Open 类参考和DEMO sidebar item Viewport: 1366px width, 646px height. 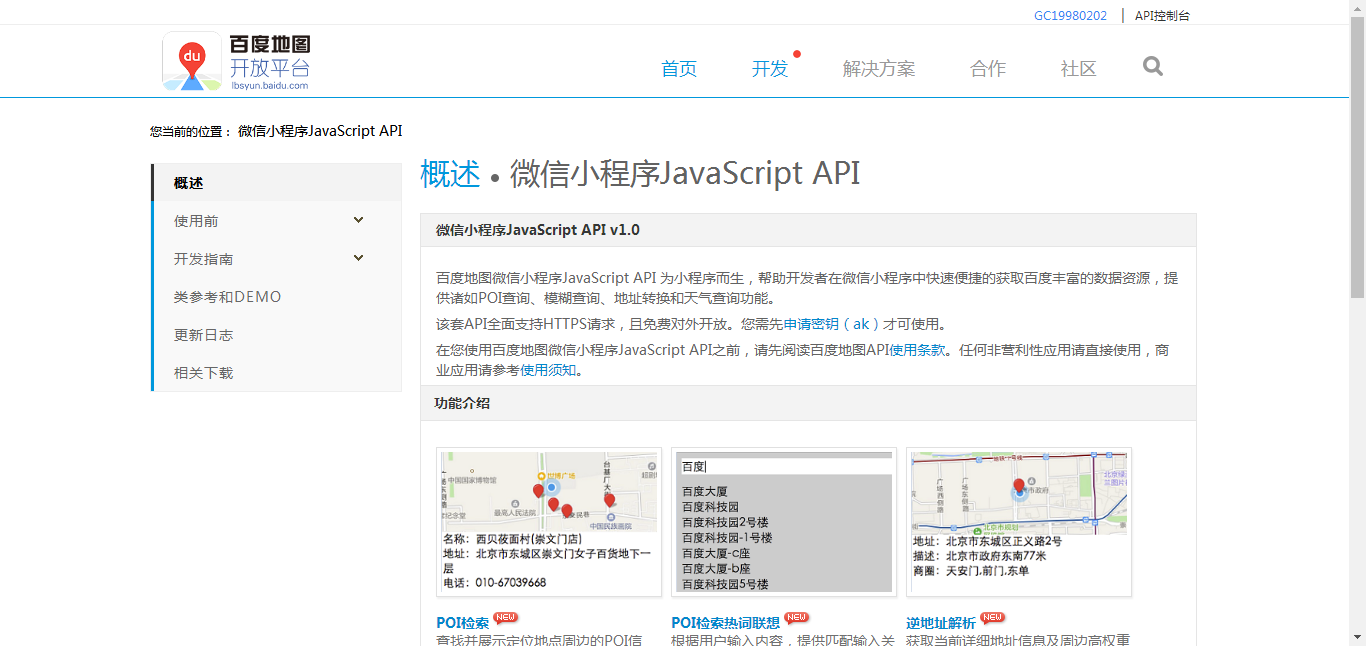(277, 297)
